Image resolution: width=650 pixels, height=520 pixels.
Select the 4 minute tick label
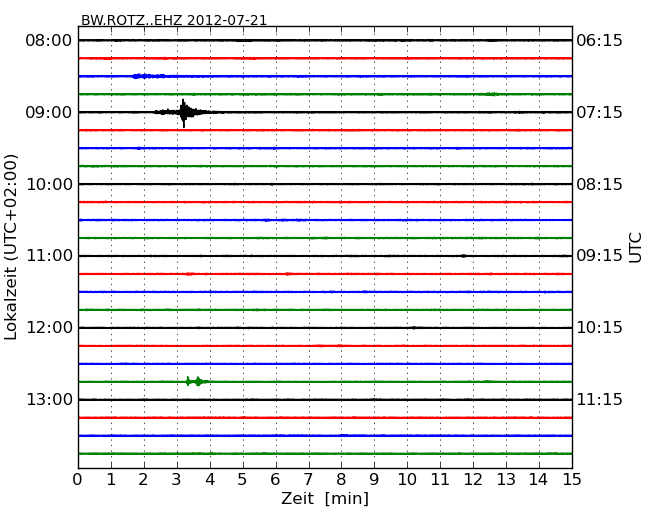point(210,480)
